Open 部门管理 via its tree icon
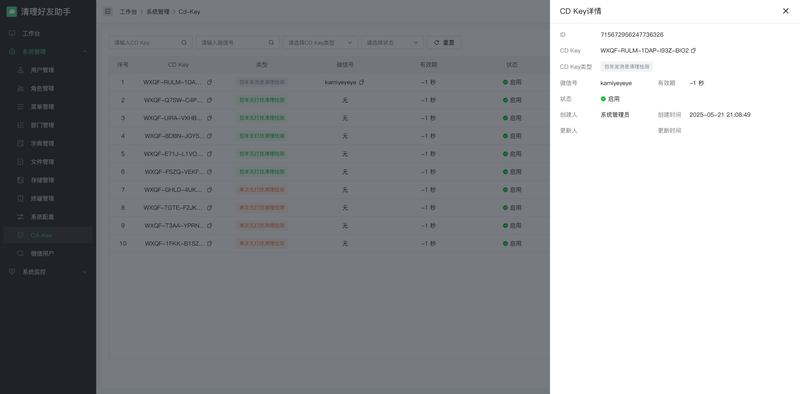Image resolution: width=800 pixels, height=394 pixels. pyautogui.click(x=20, y=125)
